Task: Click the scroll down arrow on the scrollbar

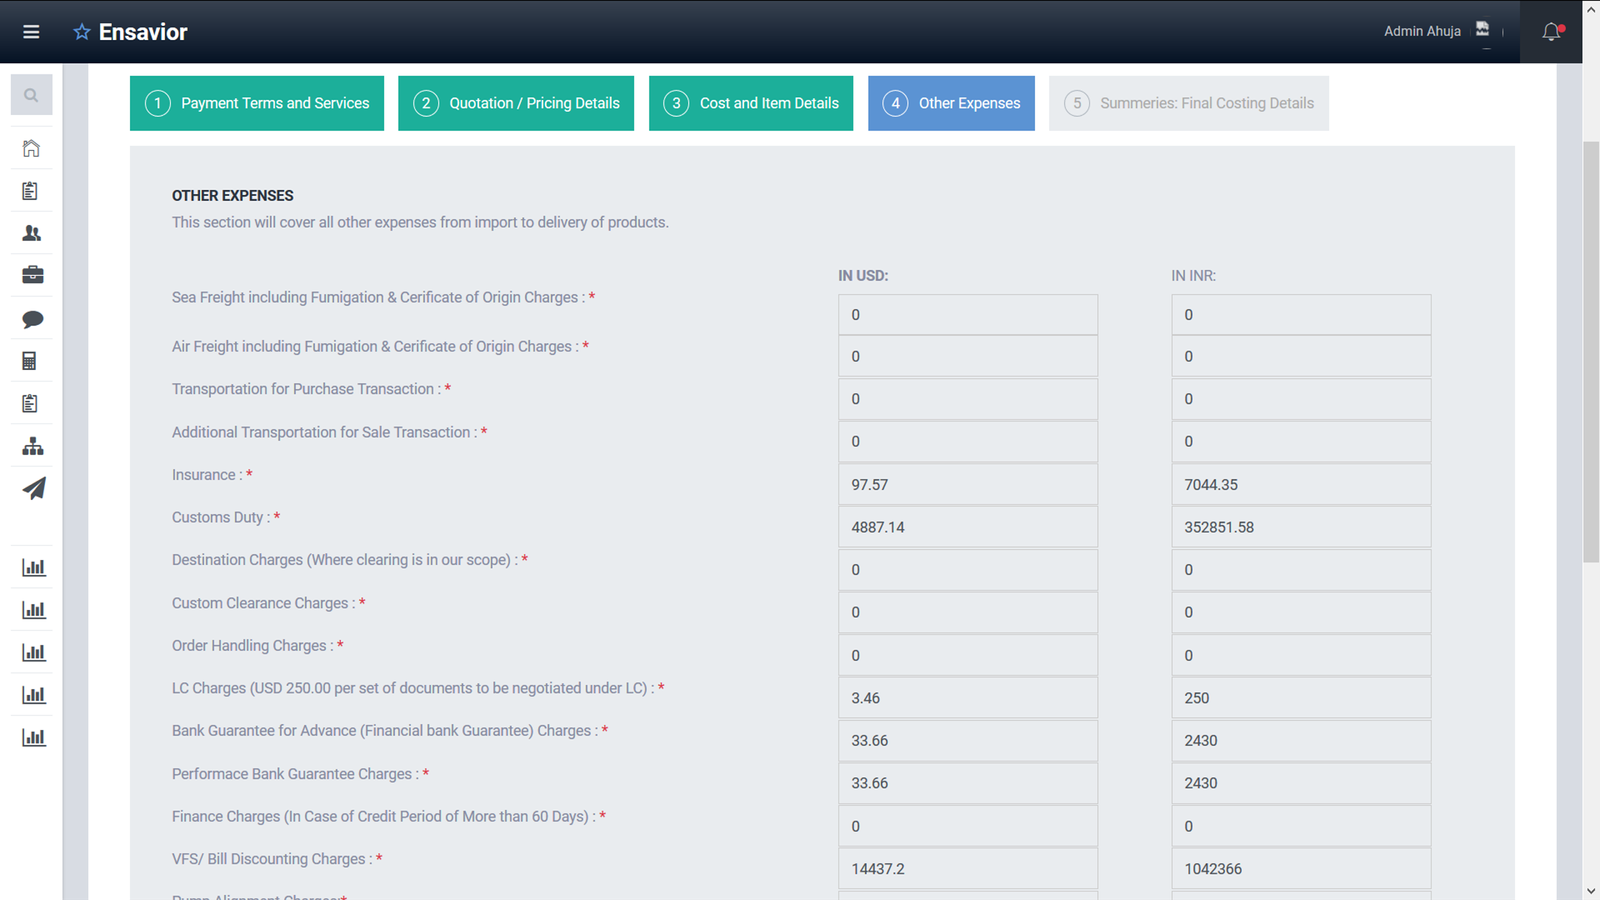Action: [1591, 890]
